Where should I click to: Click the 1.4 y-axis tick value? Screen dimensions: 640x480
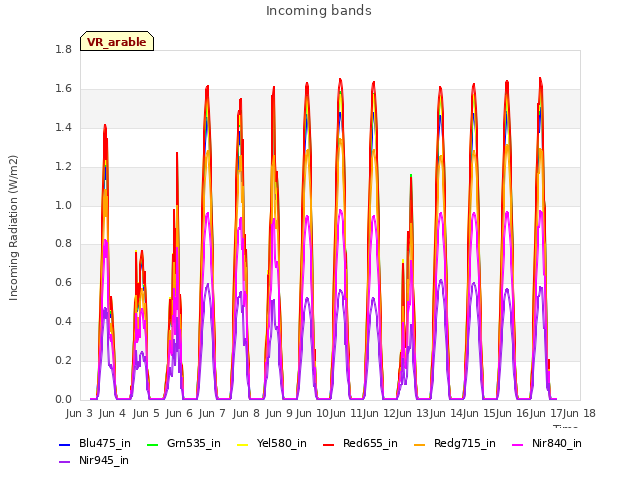point(63,127)
